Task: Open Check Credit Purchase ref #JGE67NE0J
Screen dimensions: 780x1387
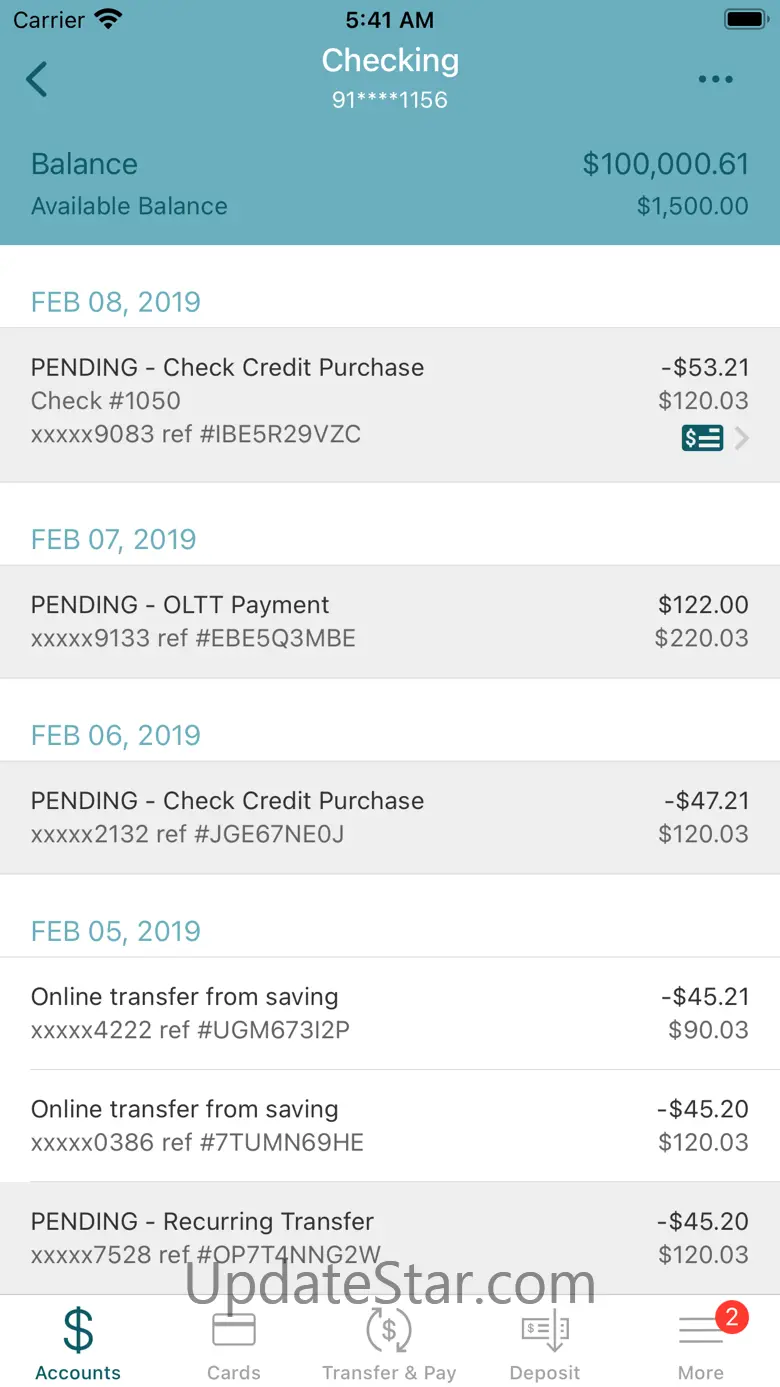Action: point(390,817)
